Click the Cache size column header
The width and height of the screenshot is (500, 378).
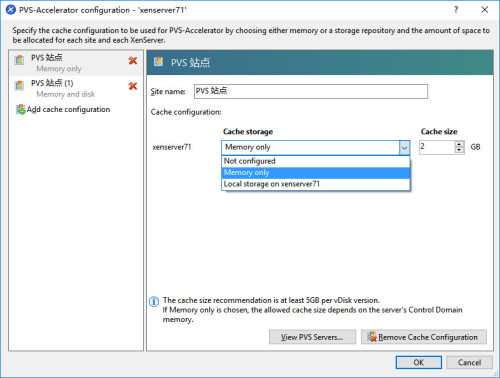[x=439, y=132]
